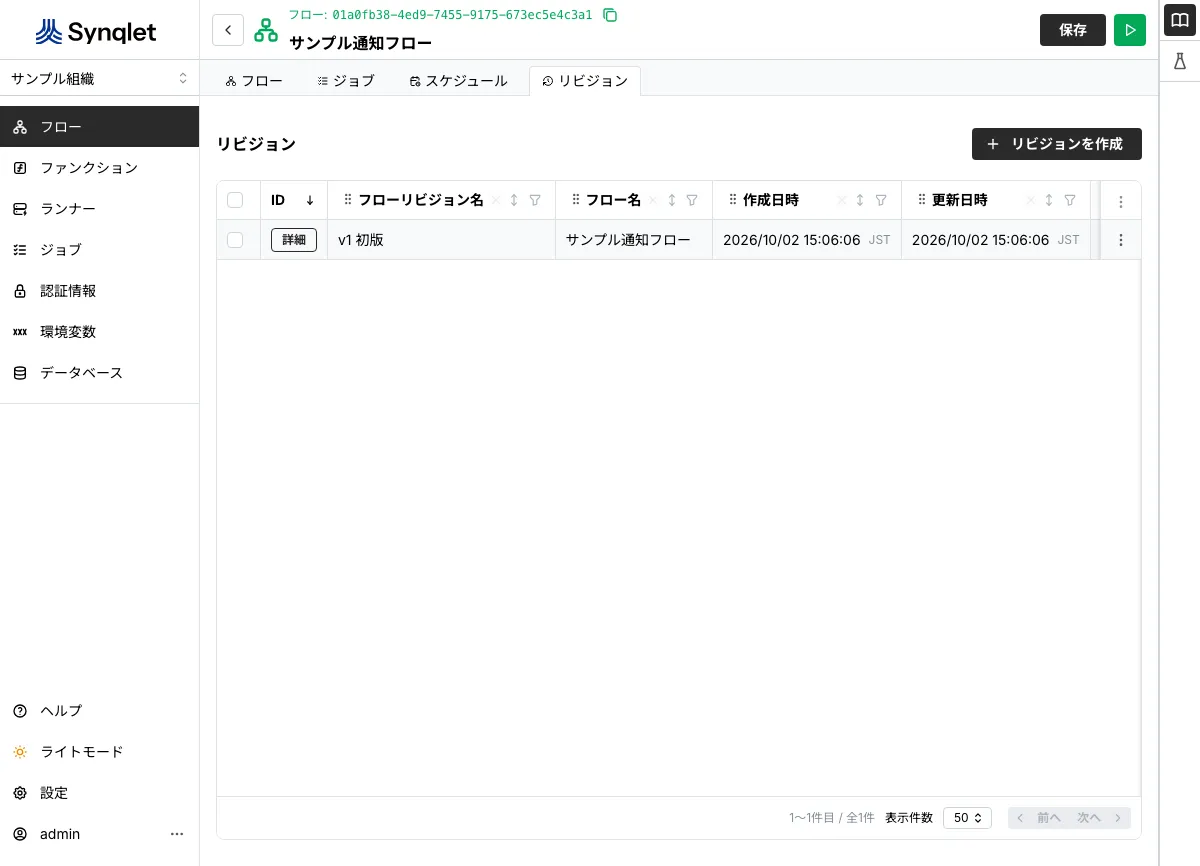Go to next page with 次へ

(1100, 818)
